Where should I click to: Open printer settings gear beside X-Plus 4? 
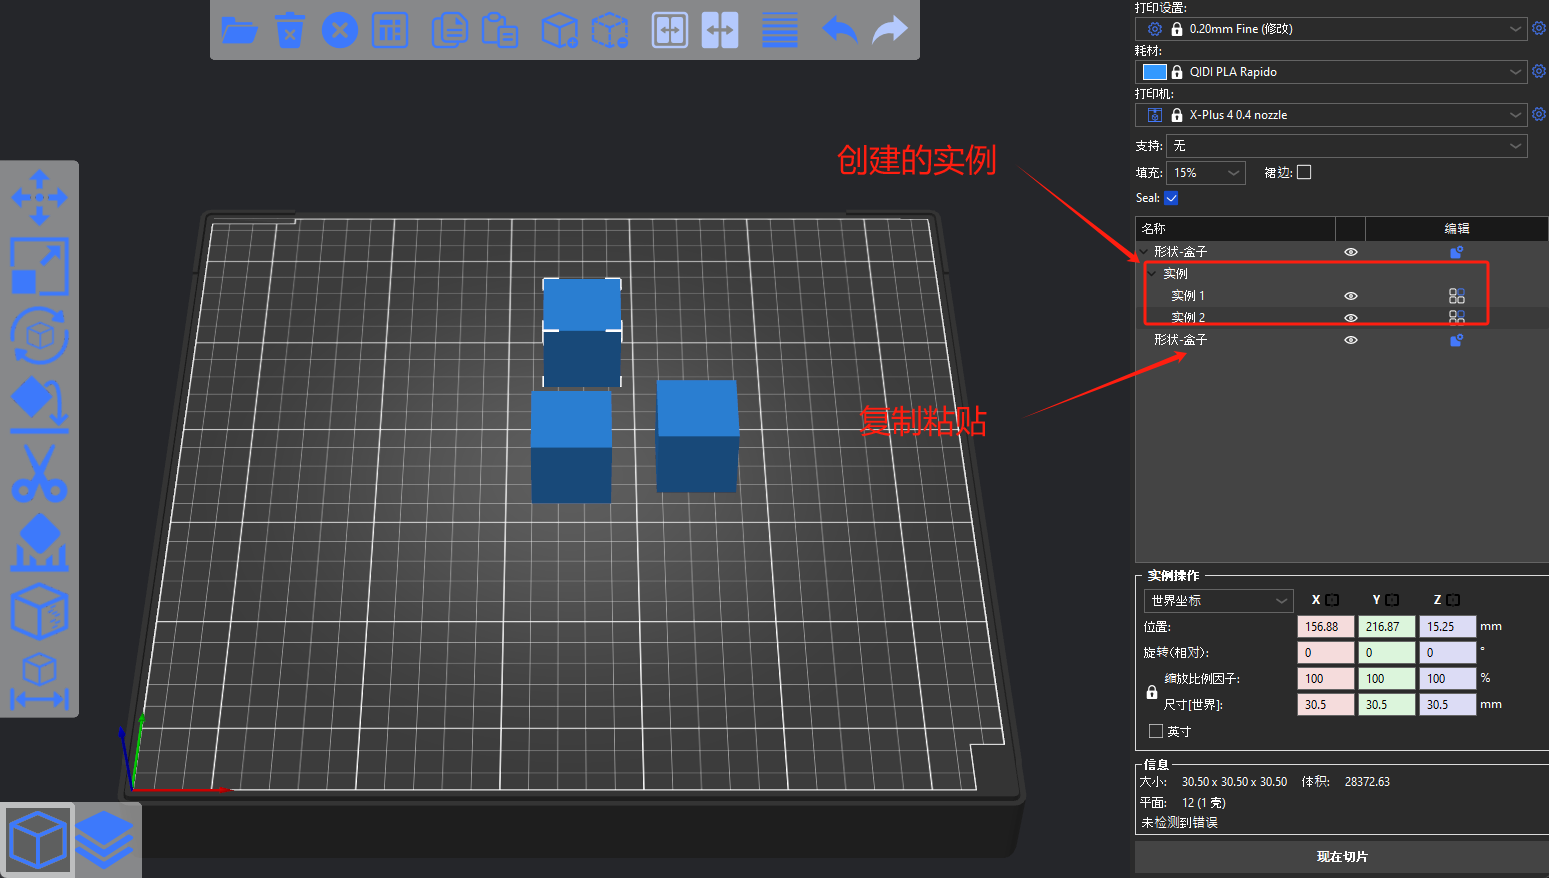pyautogui.click(x=1539, y=114)
